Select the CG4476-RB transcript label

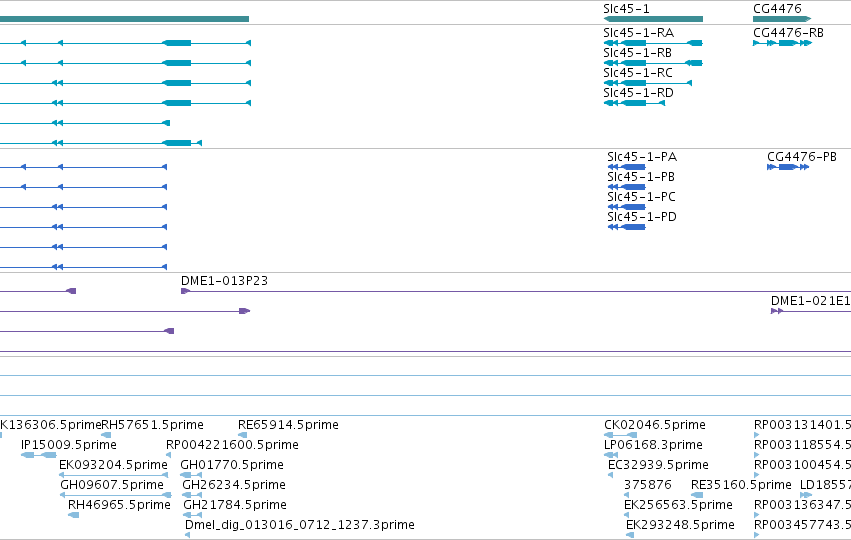click(788, 33)
